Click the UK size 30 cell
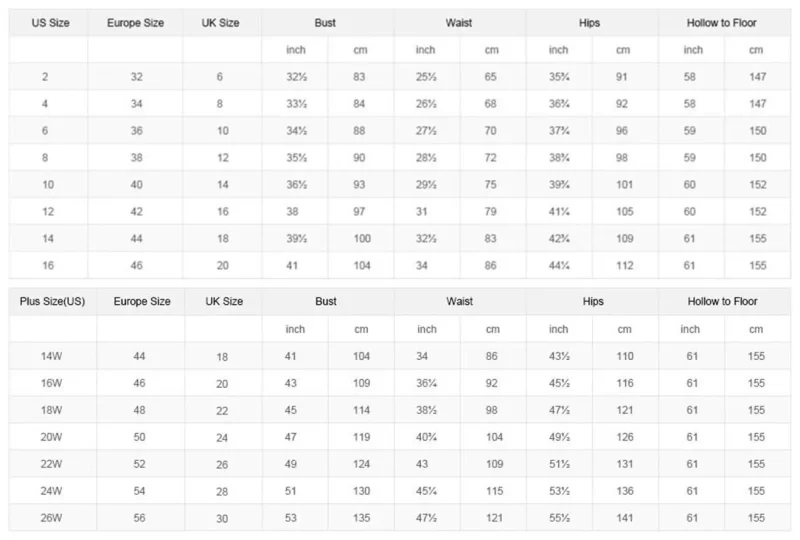The image size is (800, 540). pos(222,519)
